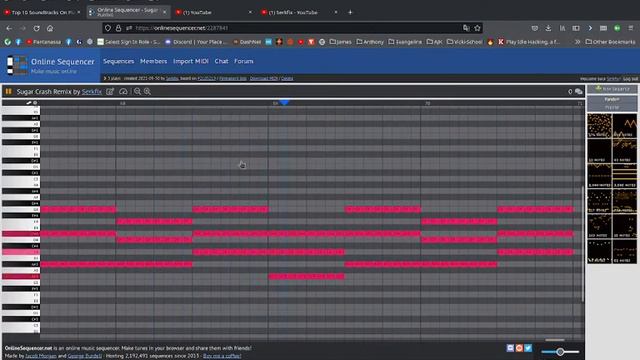
Task: Open Other Bookmarks folder
Action: (611, 42)
